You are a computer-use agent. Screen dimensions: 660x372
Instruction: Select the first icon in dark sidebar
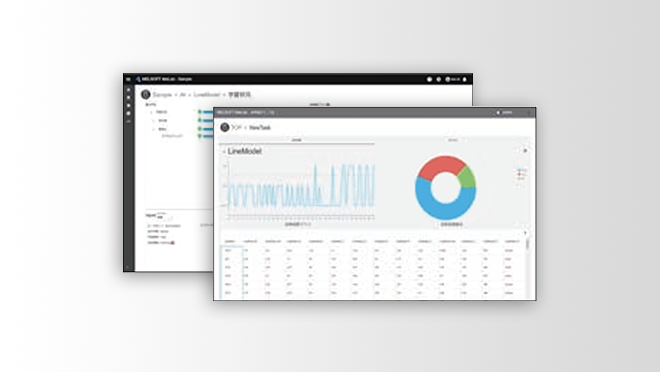(x=129, y=90)
